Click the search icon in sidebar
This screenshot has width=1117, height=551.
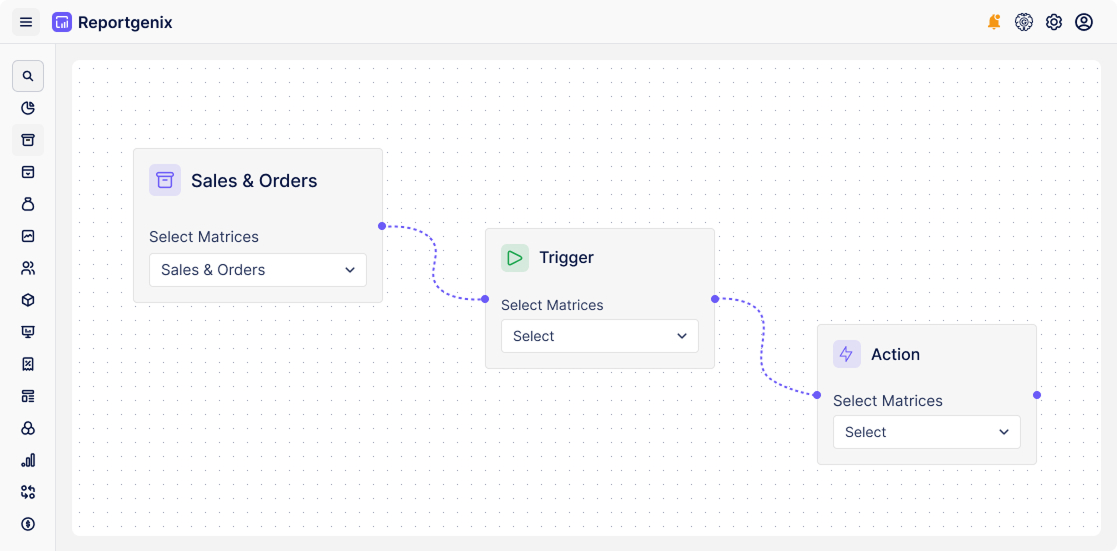tap(28, 76)
